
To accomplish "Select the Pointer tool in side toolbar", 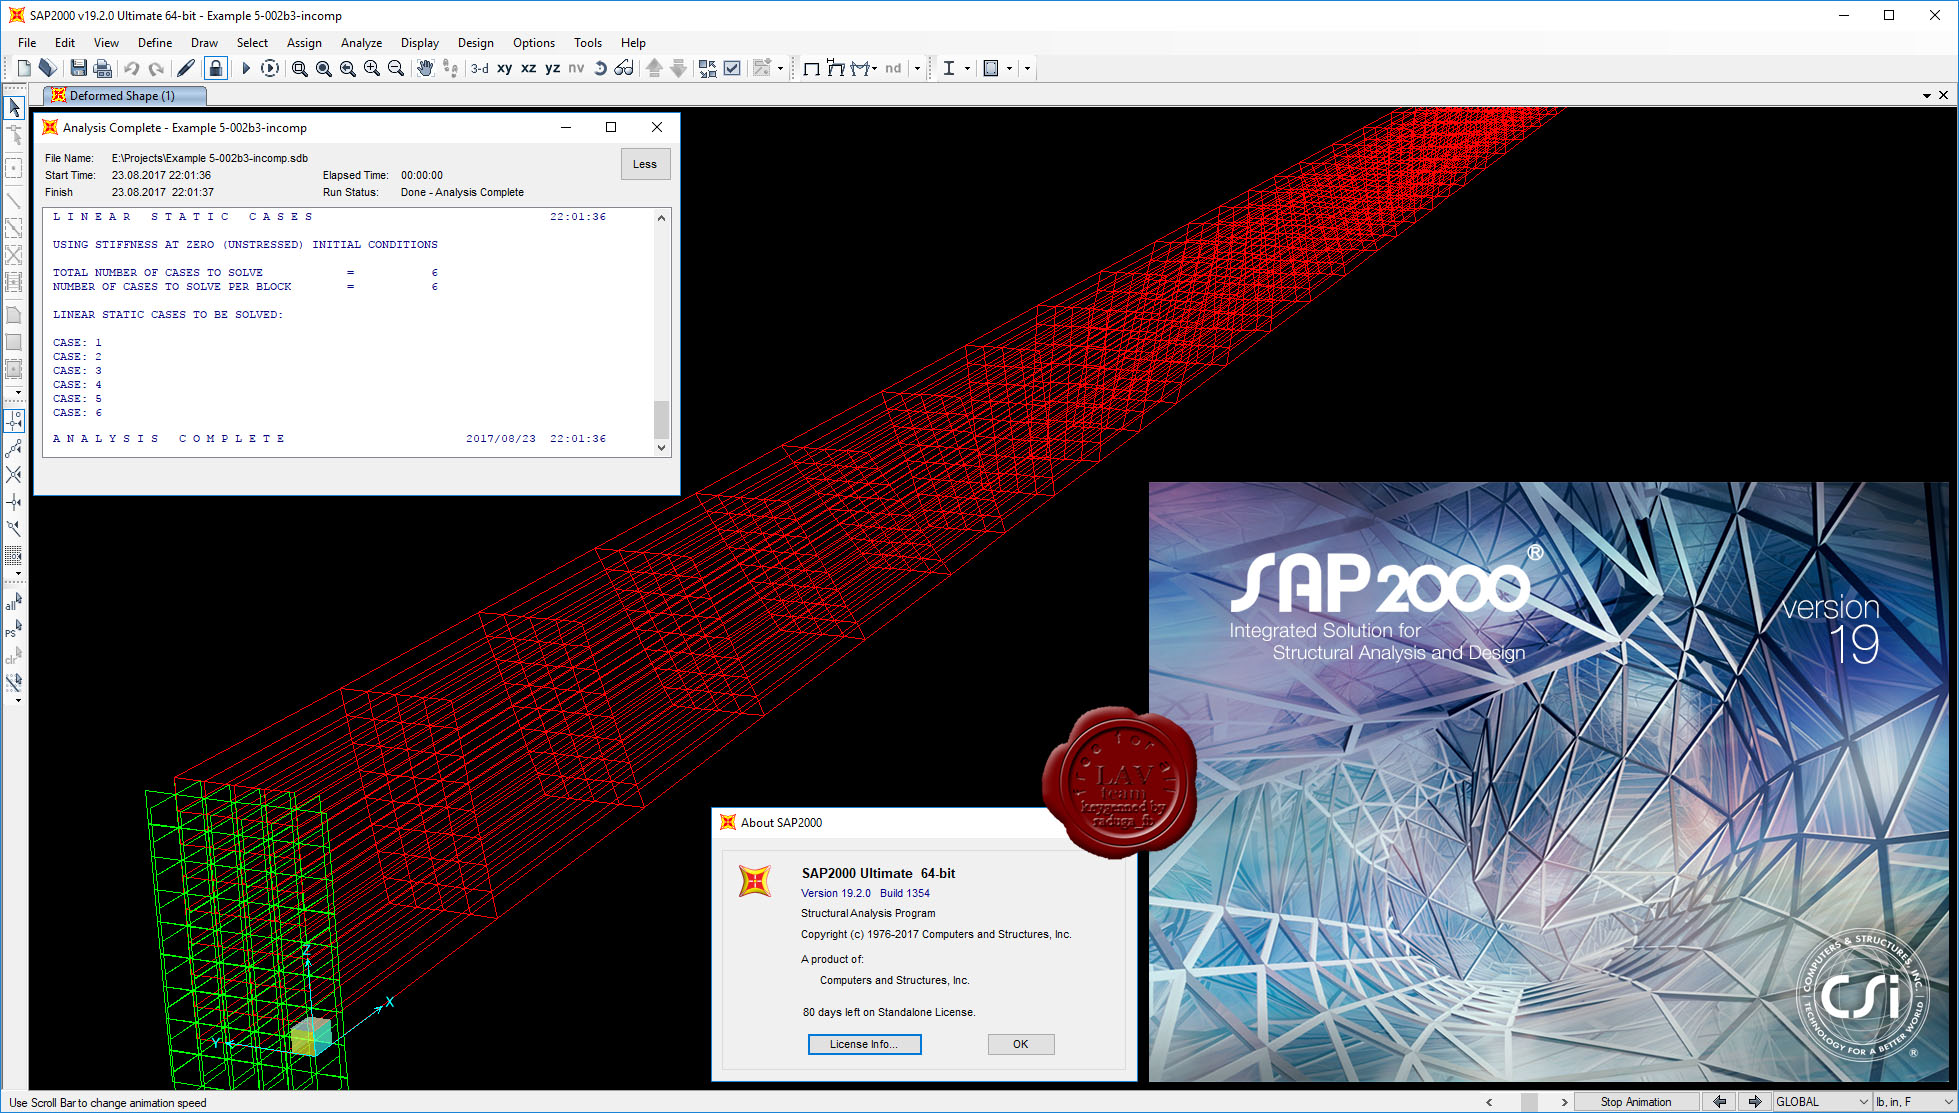I will [14, 107].
